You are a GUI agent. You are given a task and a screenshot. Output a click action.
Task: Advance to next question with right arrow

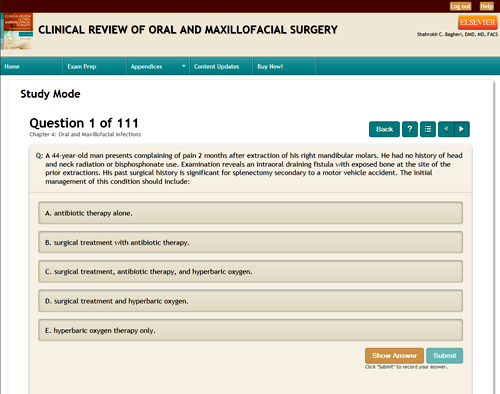462,129
